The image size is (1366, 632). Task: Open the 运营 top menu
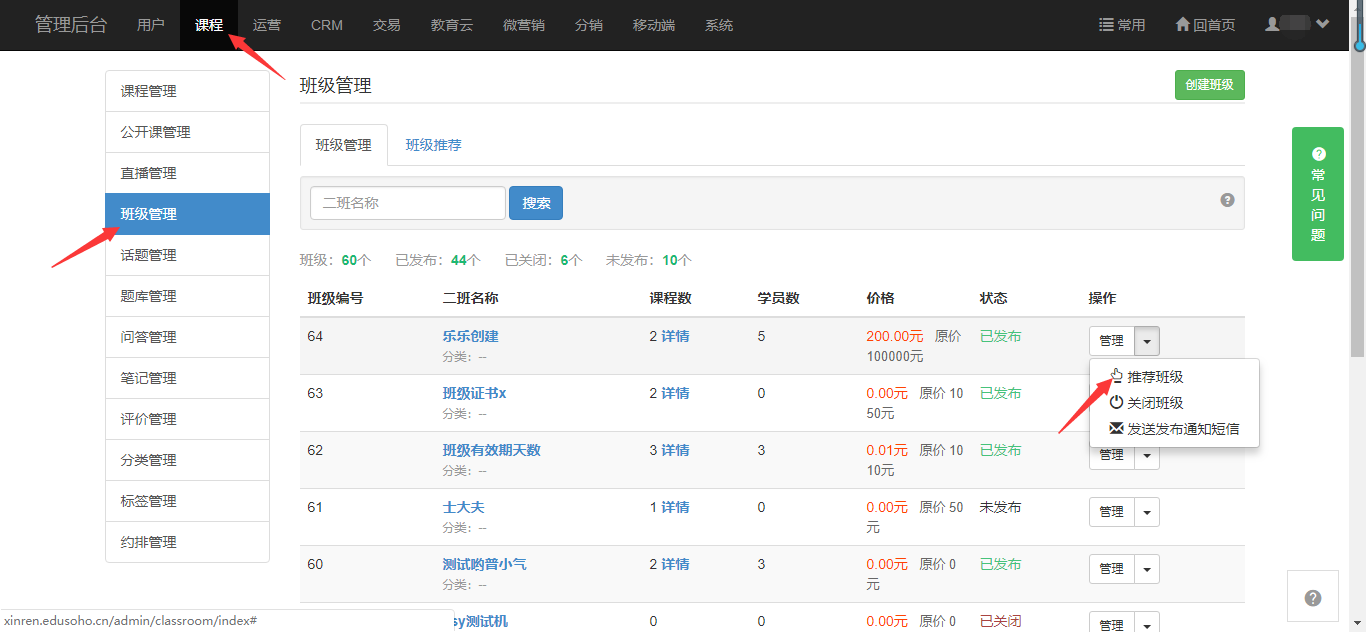[x=267, y=25]
